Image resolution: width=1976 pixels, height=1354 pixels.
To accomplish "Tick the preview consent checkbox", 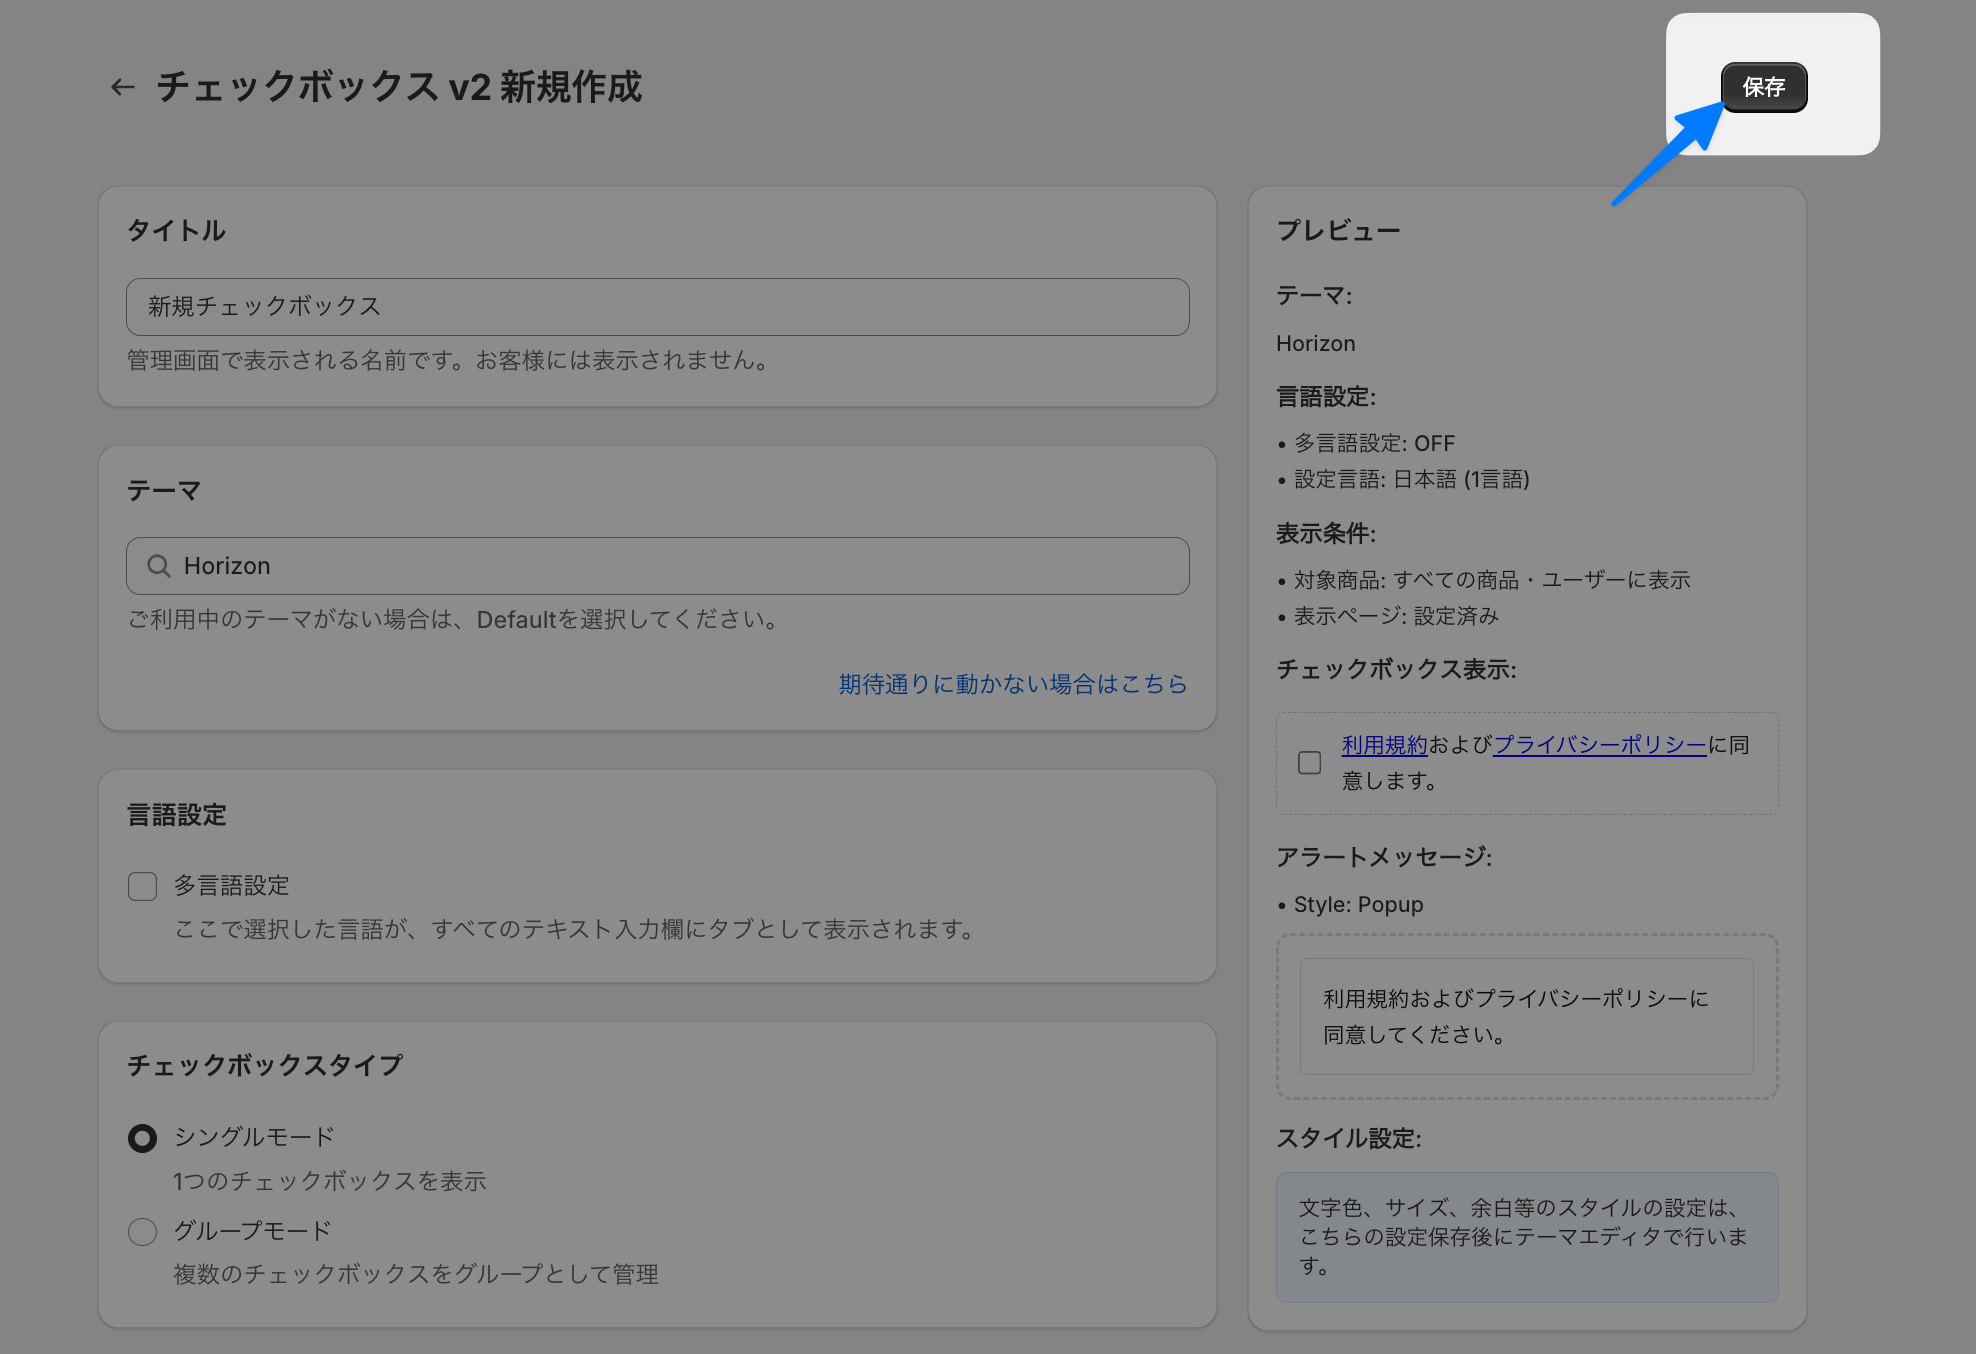I will 1309,763.
